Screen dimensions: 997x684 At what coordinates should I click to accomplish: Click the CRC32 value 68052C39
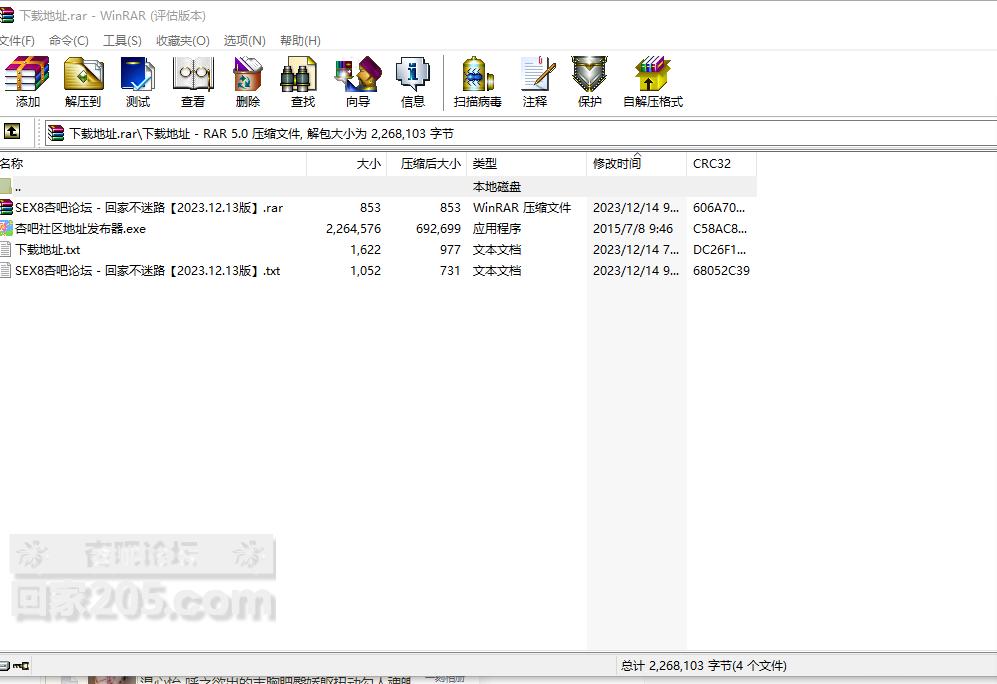(x=721, y=270)
